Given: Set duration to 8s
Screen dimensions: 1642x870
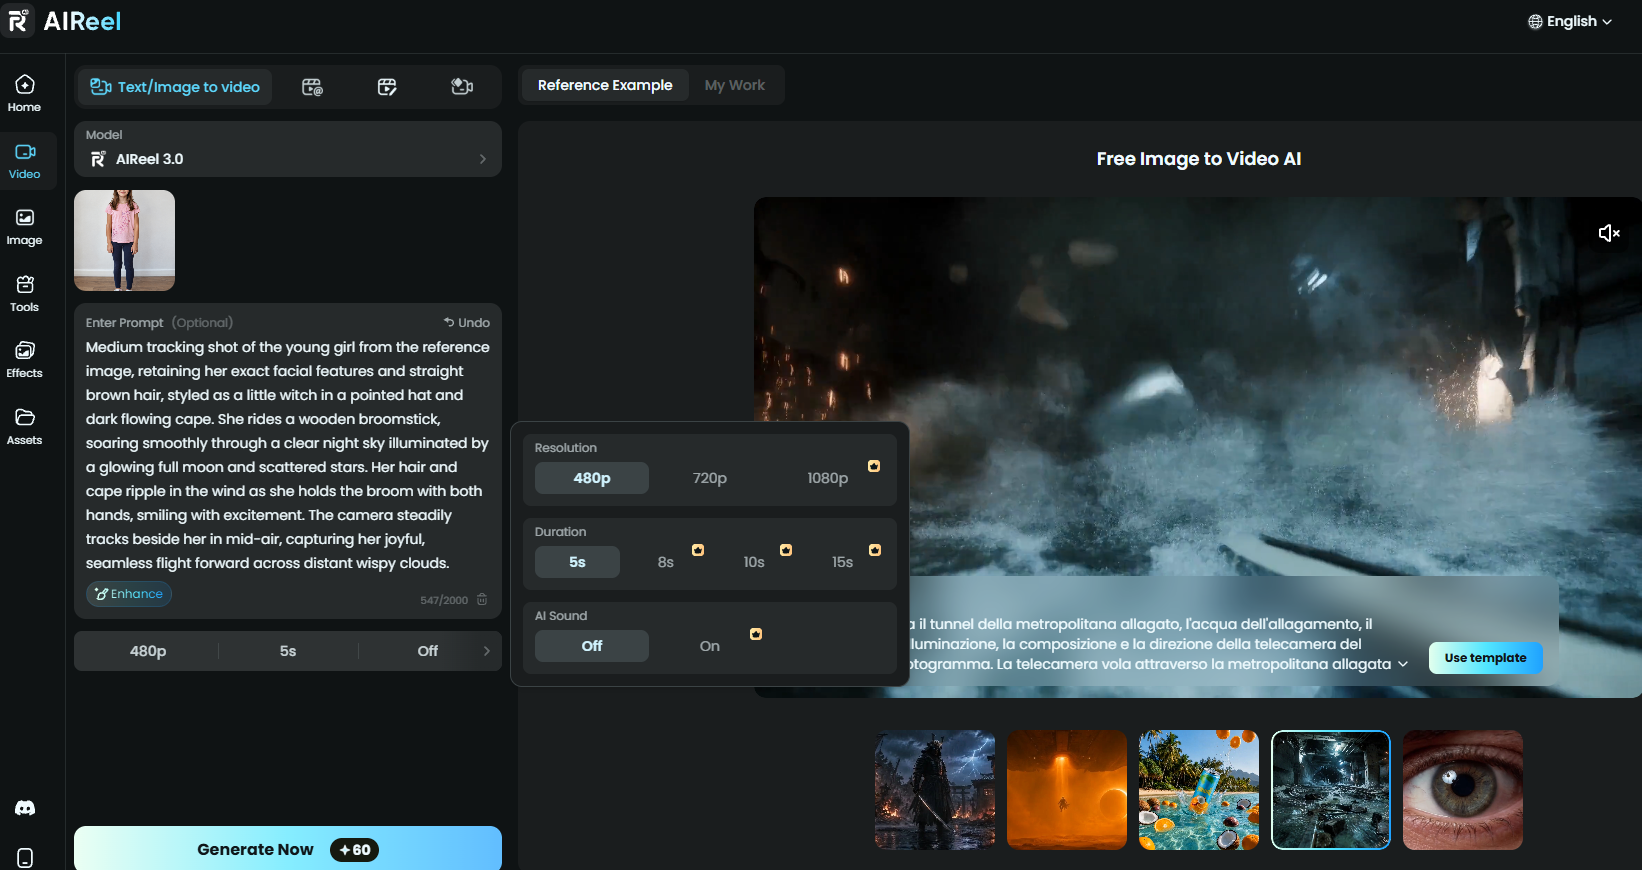Looking at the screenshot, I should click(666, 562).
